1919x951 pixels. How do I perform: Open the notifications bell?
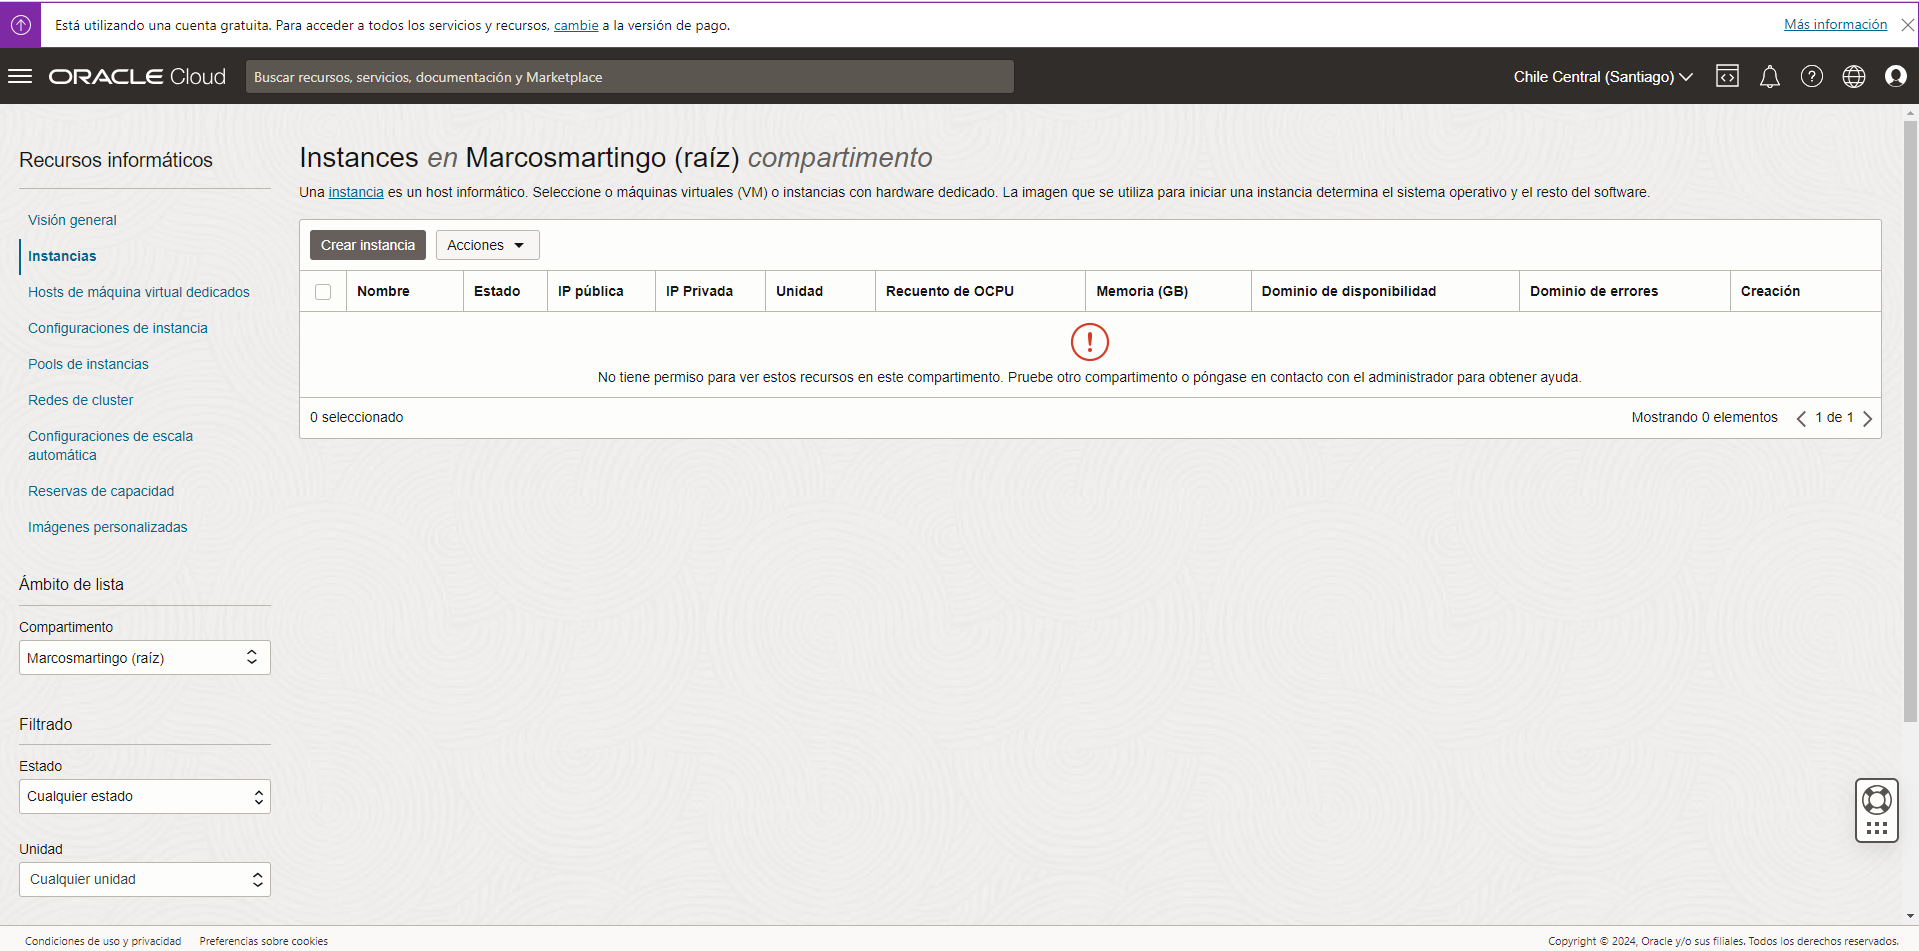1769,76
